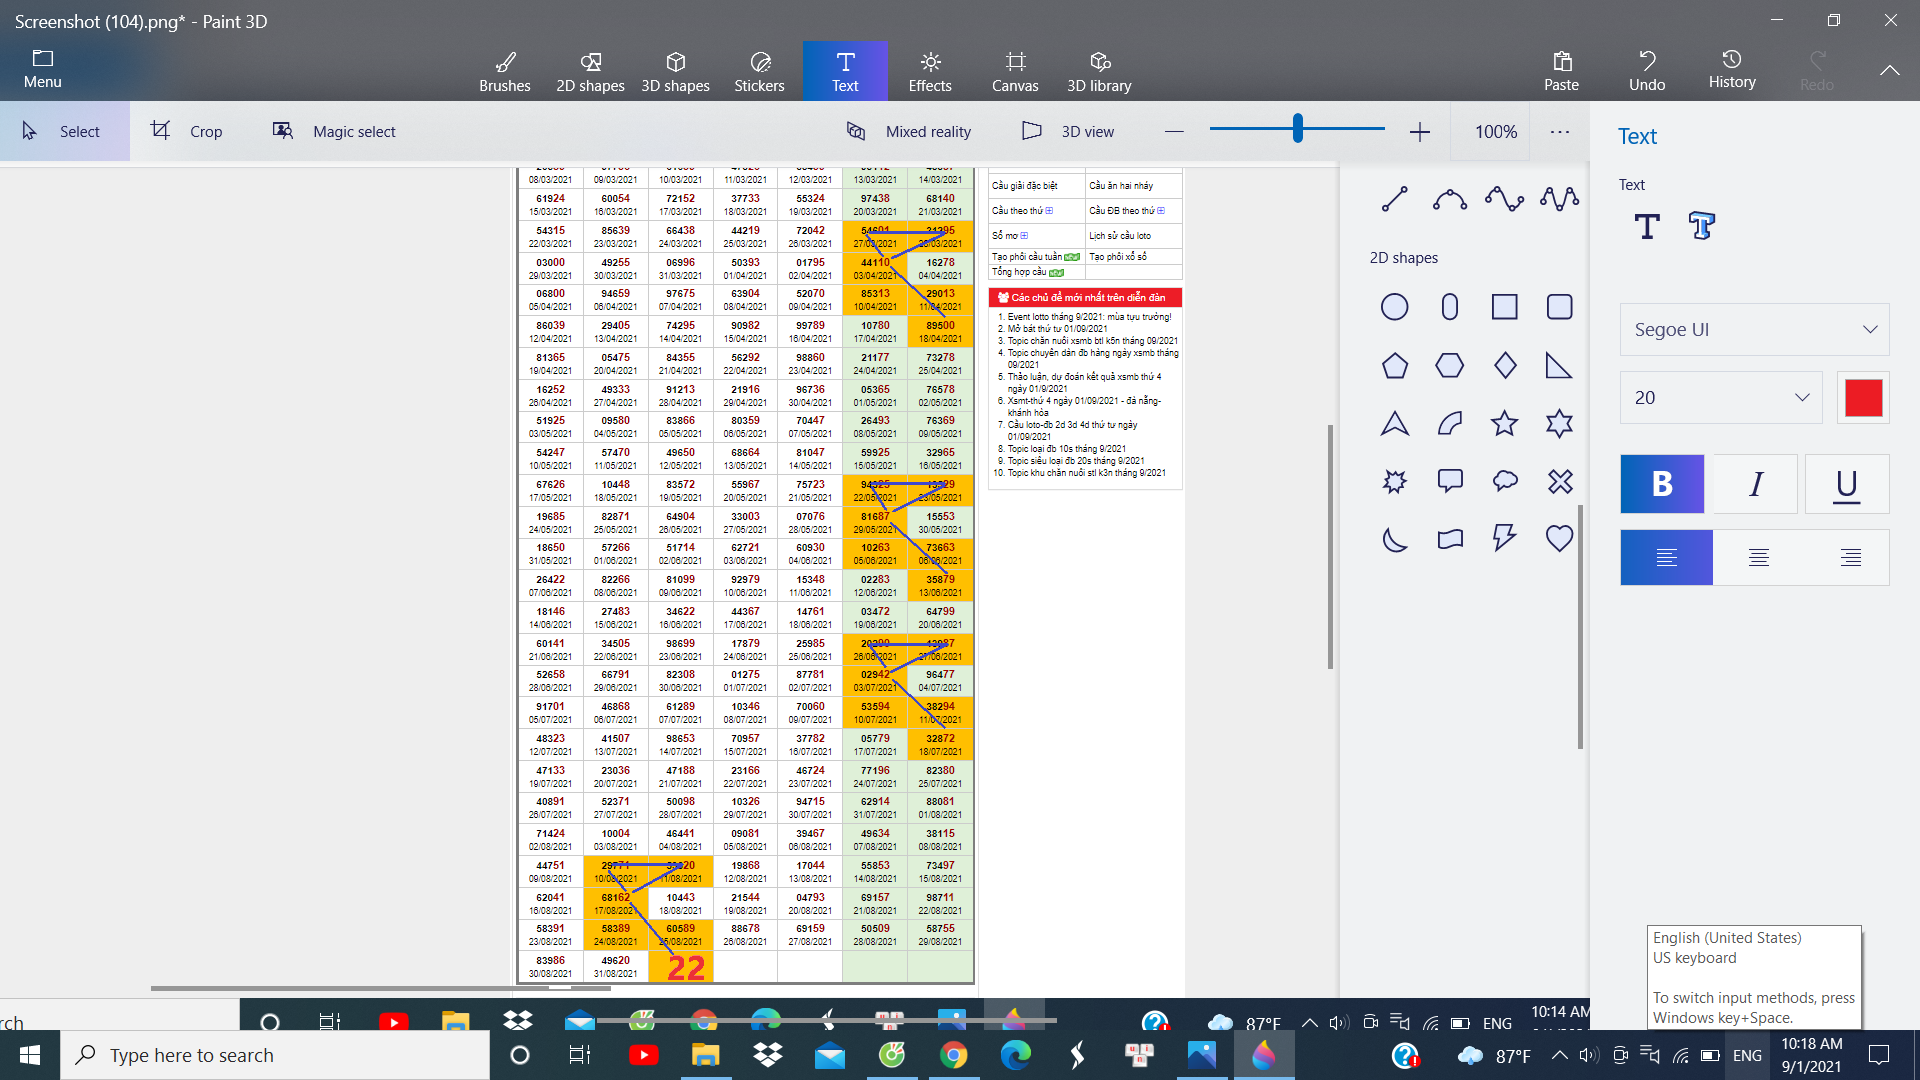Select the leaf shape

pos(1449,424)
